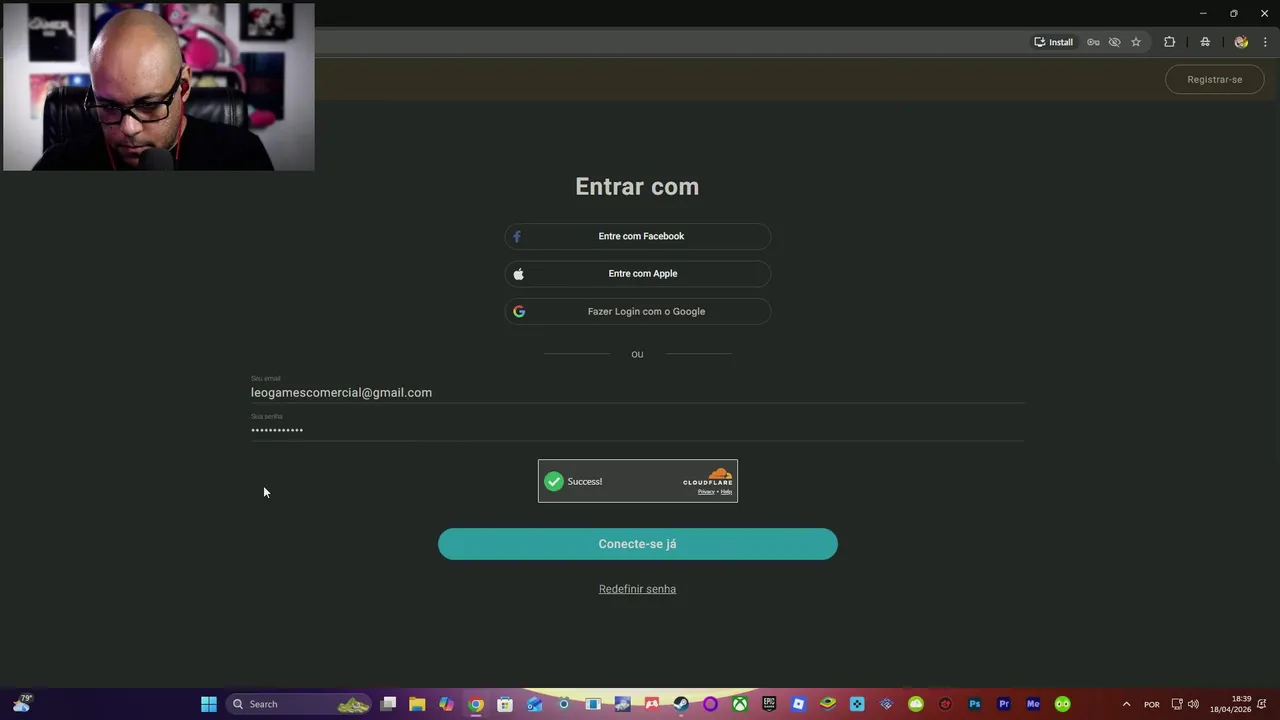The width and height of the screenshot is (1280, 720).
Task: Click the Install app button in address bar
Action: [1053, 42]
